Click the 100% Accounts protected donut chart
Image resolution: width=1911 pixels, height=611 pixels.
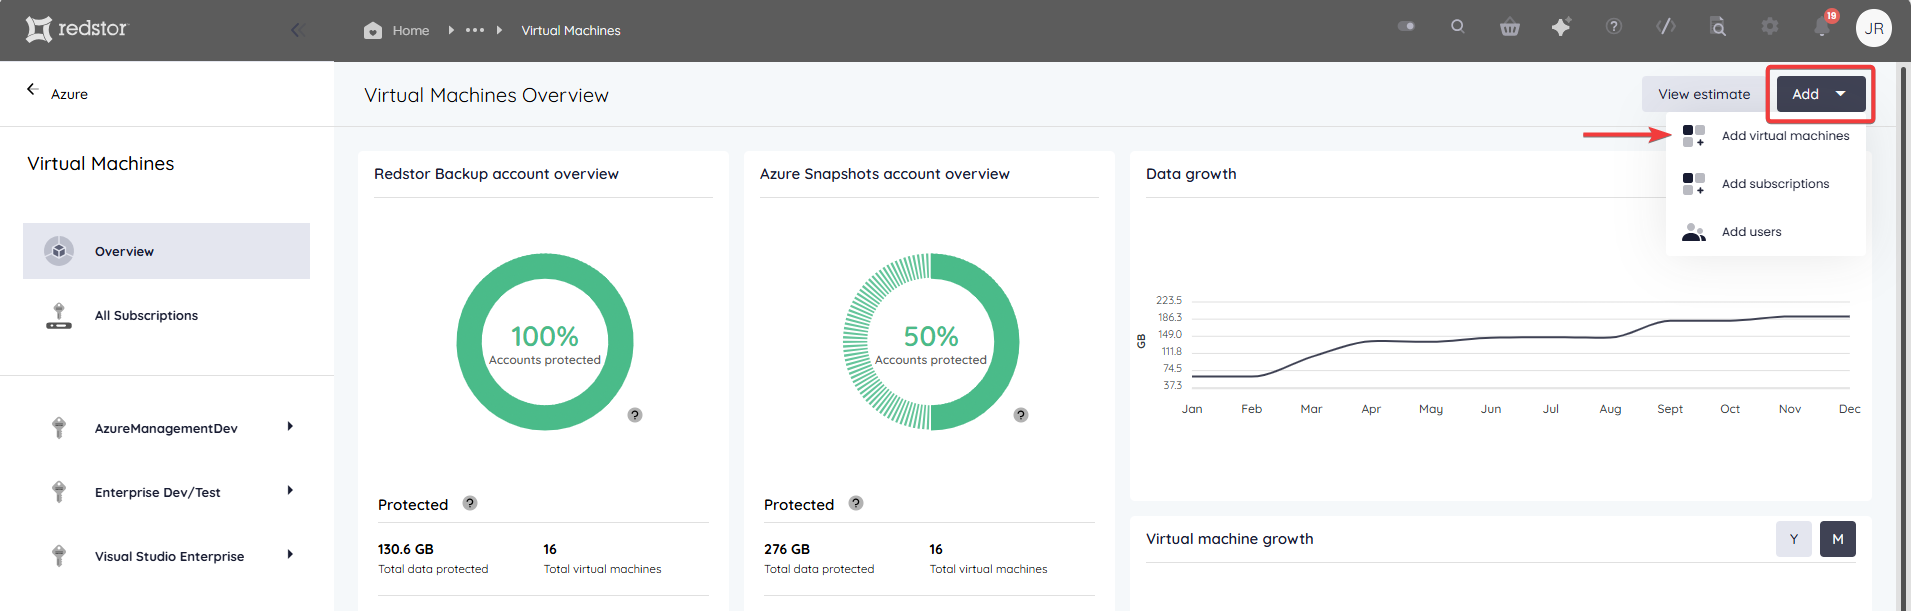pos(545,342)
